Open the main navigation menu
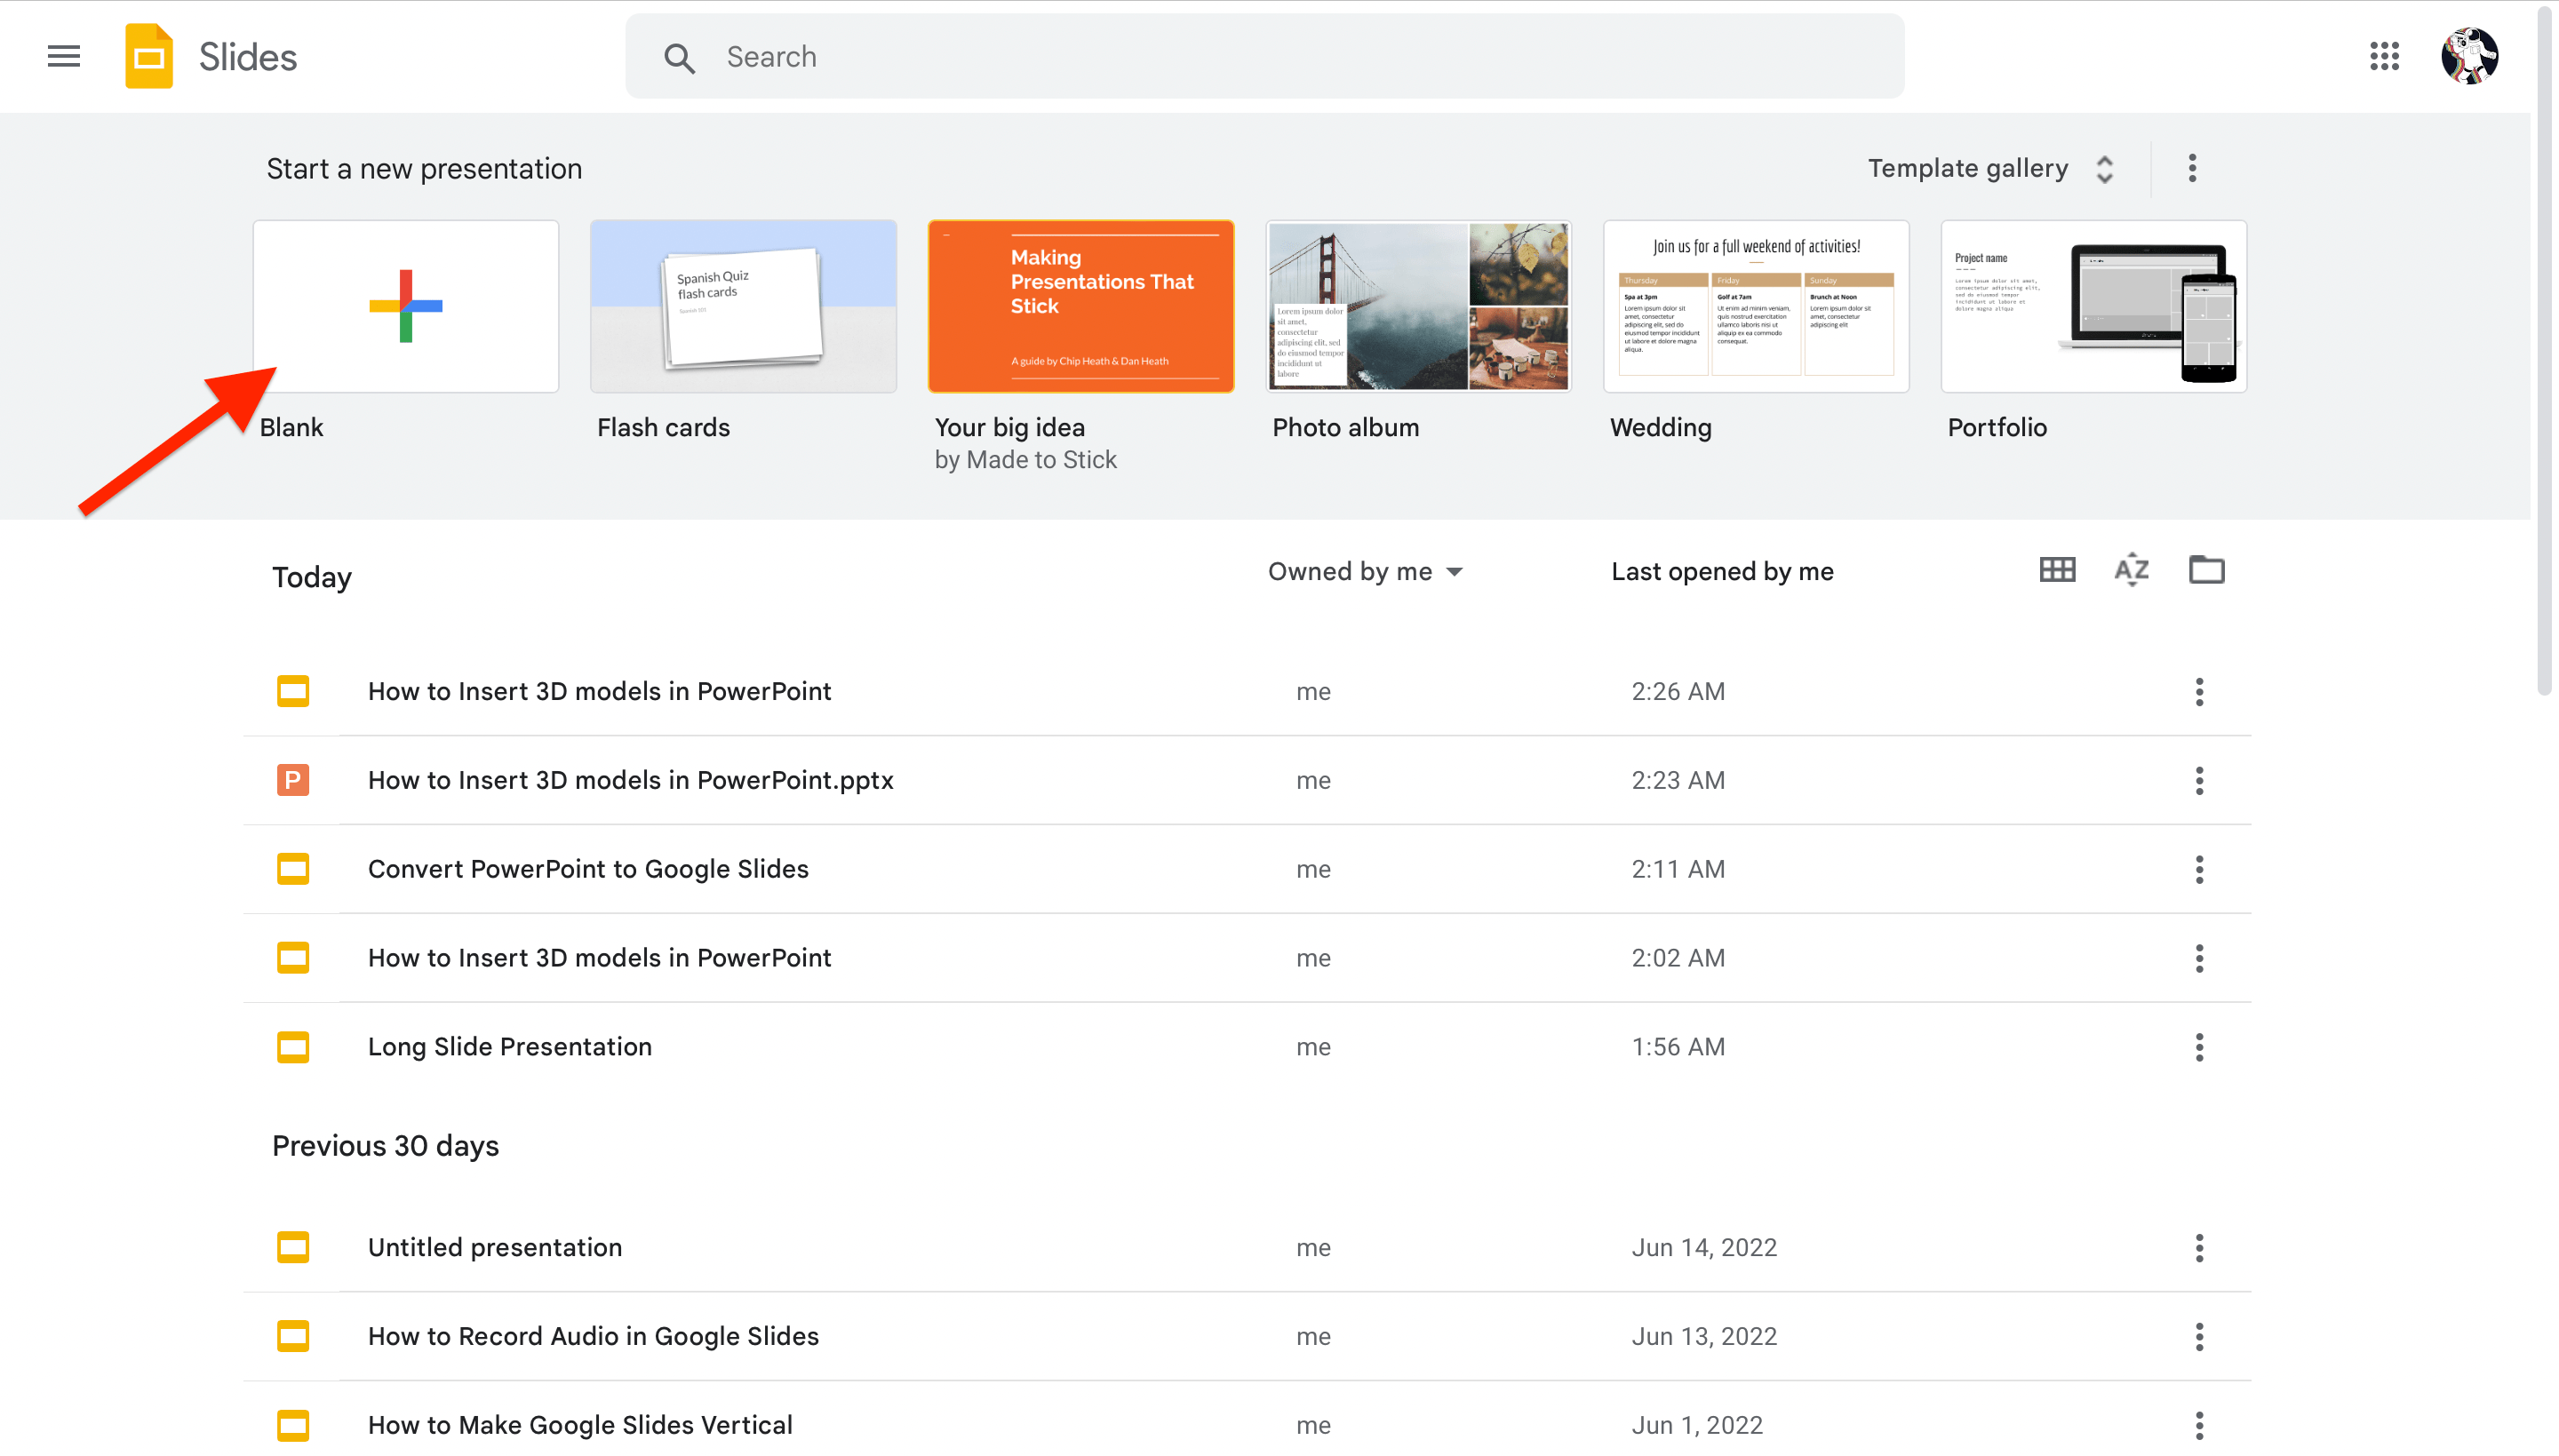This screenshot has height=1456, width=2559. (62, 56)
